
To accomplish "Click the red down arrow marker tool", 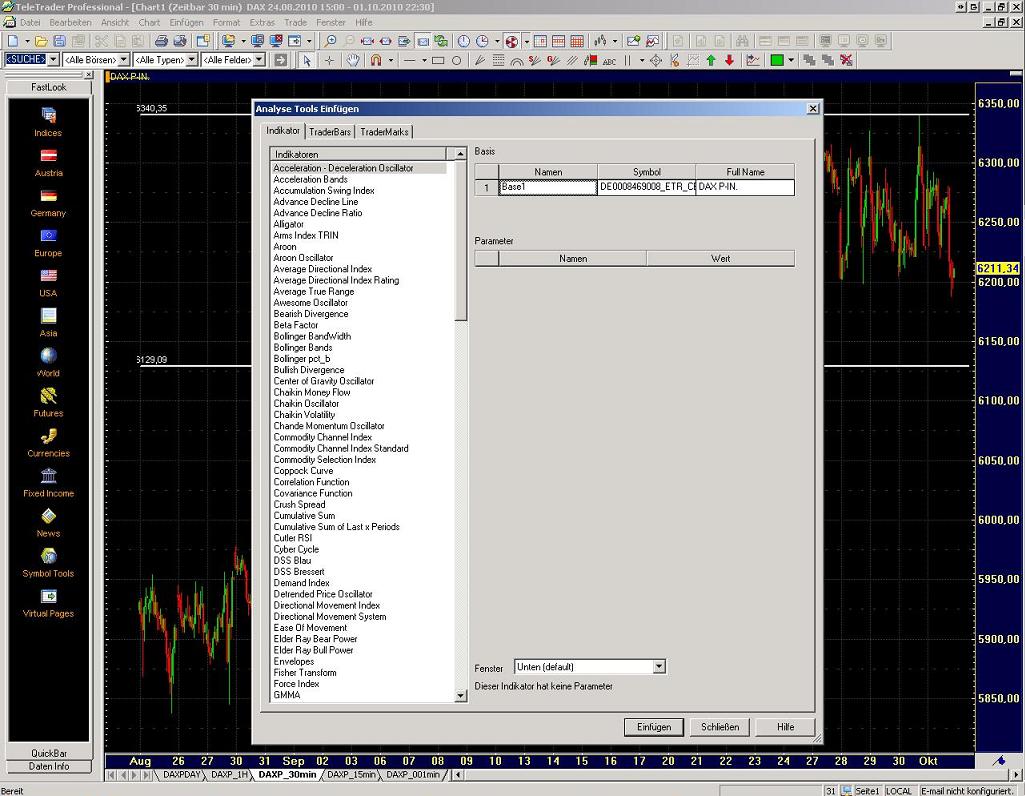I will [x=730, y=60].
